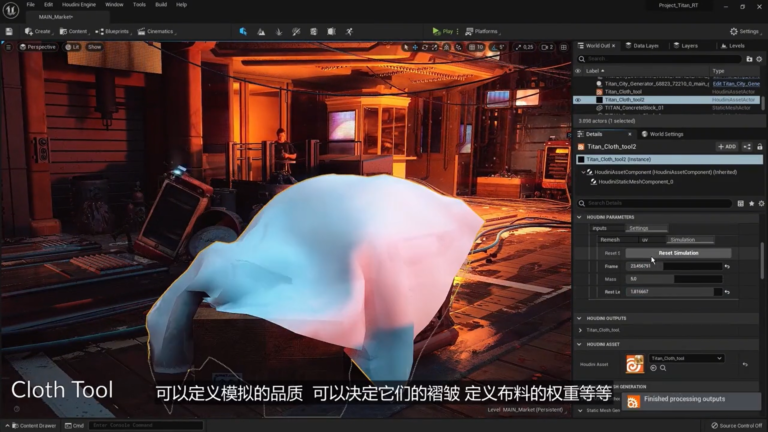The width and height of the screenshot is (768, 432).
Task: Open the Create dropdown
Action: [x=38, y=31]
